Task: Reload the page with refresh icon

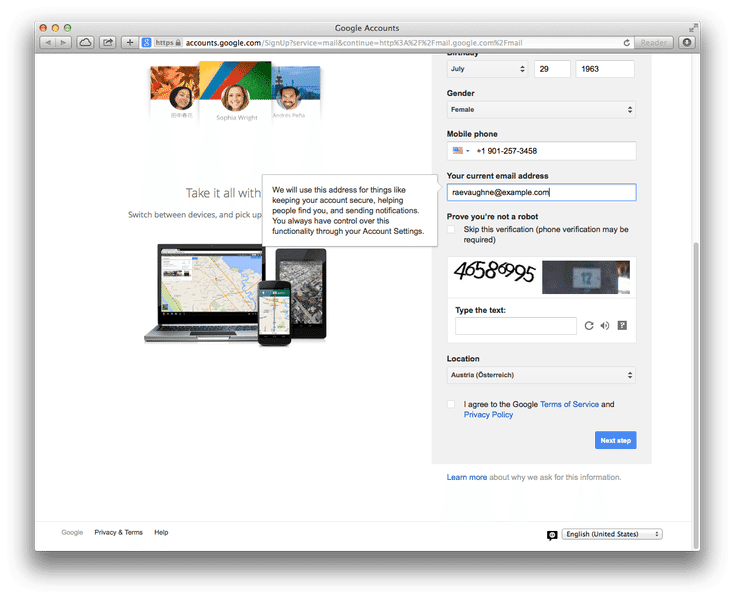Action: tap(626, 43)
